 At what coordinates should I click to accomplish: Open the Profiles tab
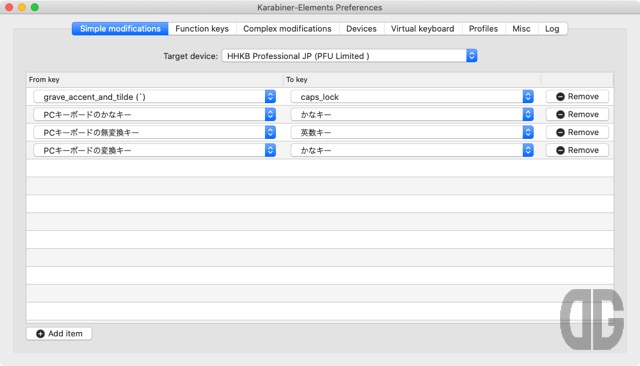point(483,29)
